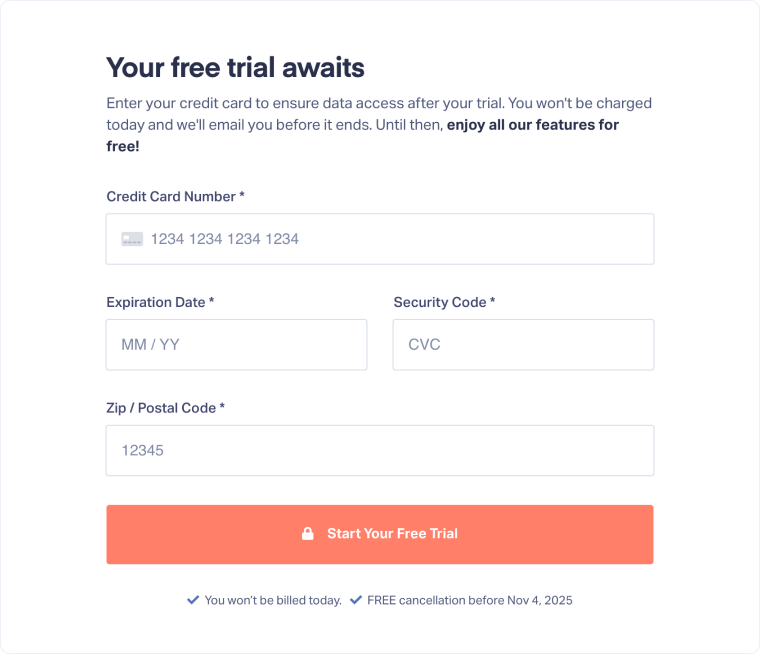
Task: Click the "Zip / Postal Code" label
Action: [161, 408]
